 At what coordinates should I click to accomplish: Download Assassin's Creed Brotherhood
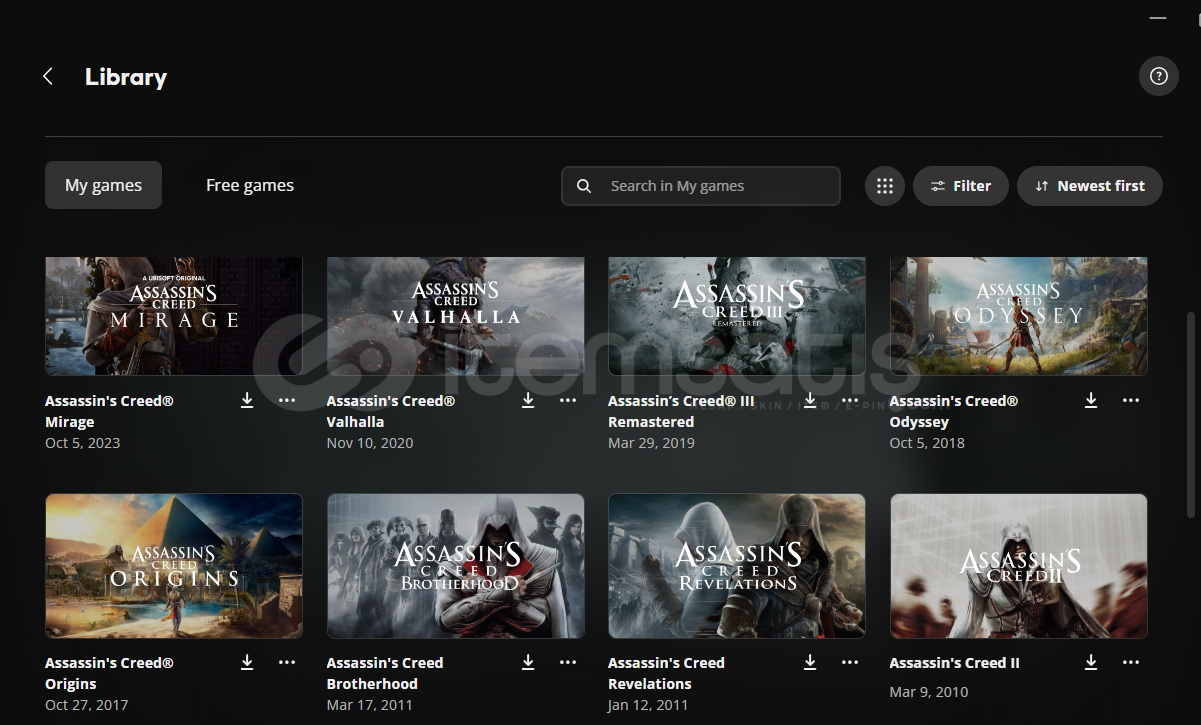tap(528, 663)
